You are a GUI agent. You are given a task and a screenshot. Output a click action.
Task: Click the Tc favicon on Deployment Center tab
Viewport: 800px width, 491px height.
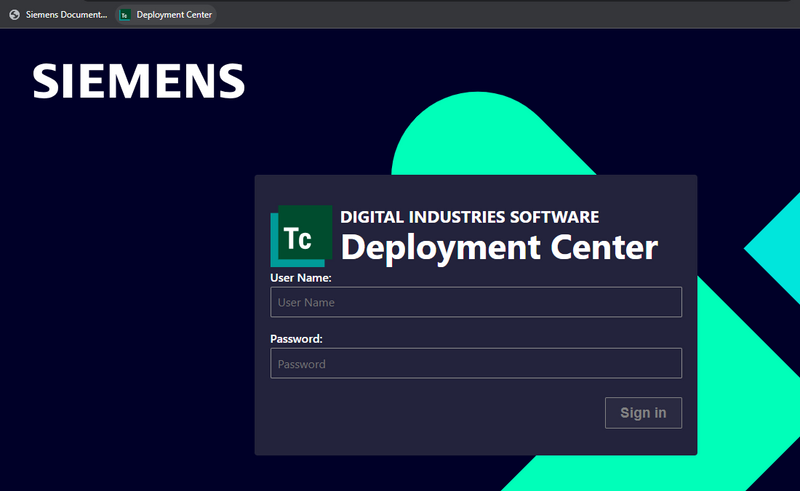(124, 15)
